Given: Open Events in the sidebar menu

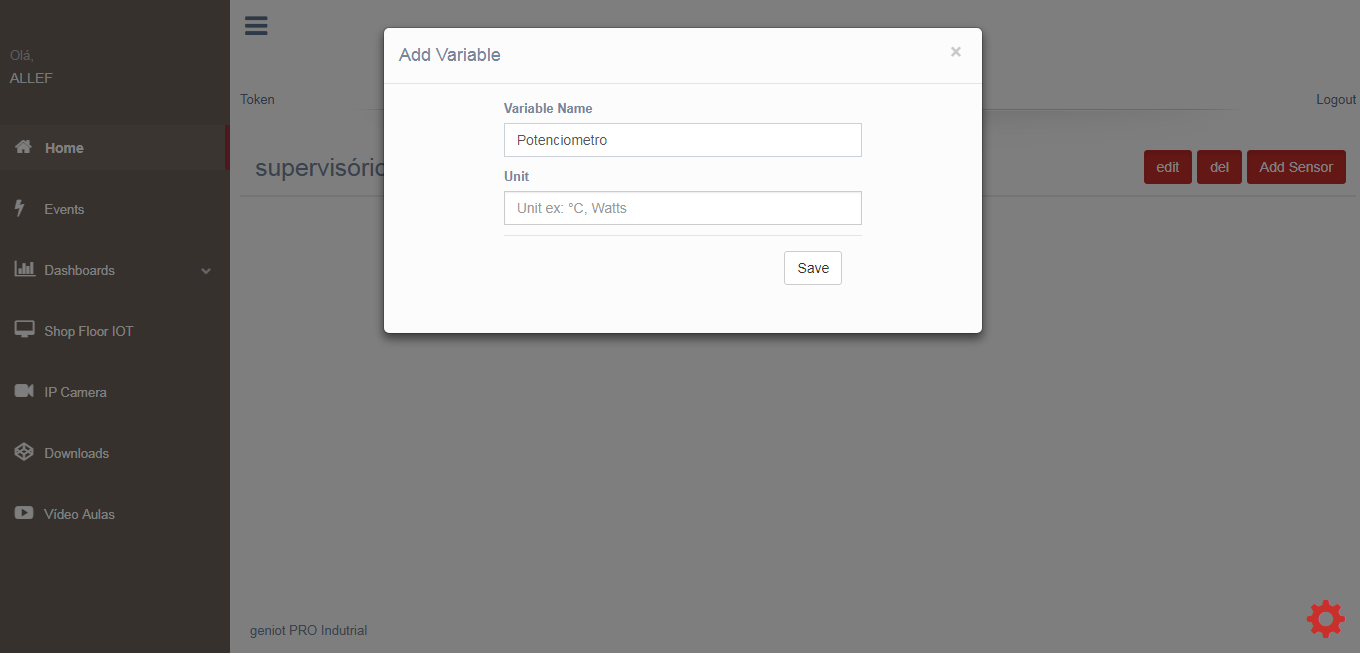Looking at the screenshot, I should (64, 209).
